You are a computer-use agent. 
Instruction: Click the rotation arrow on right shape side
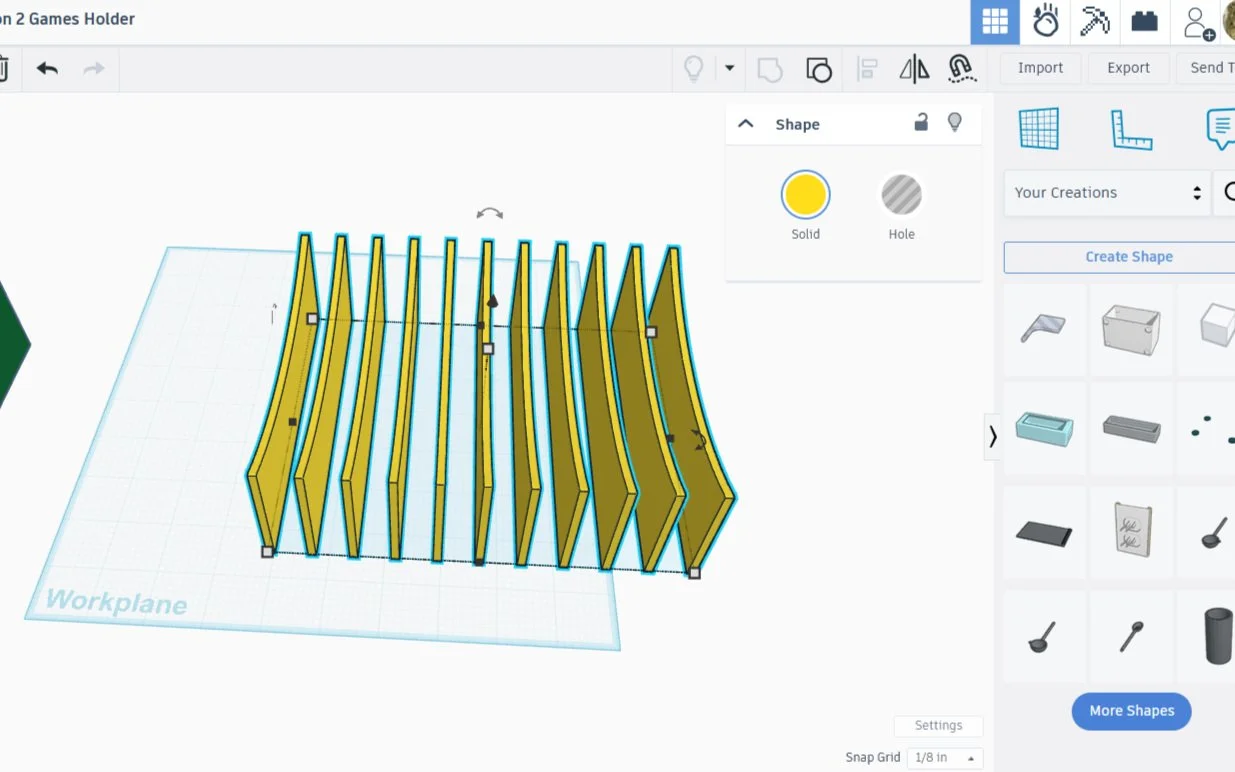click(699, 440)
